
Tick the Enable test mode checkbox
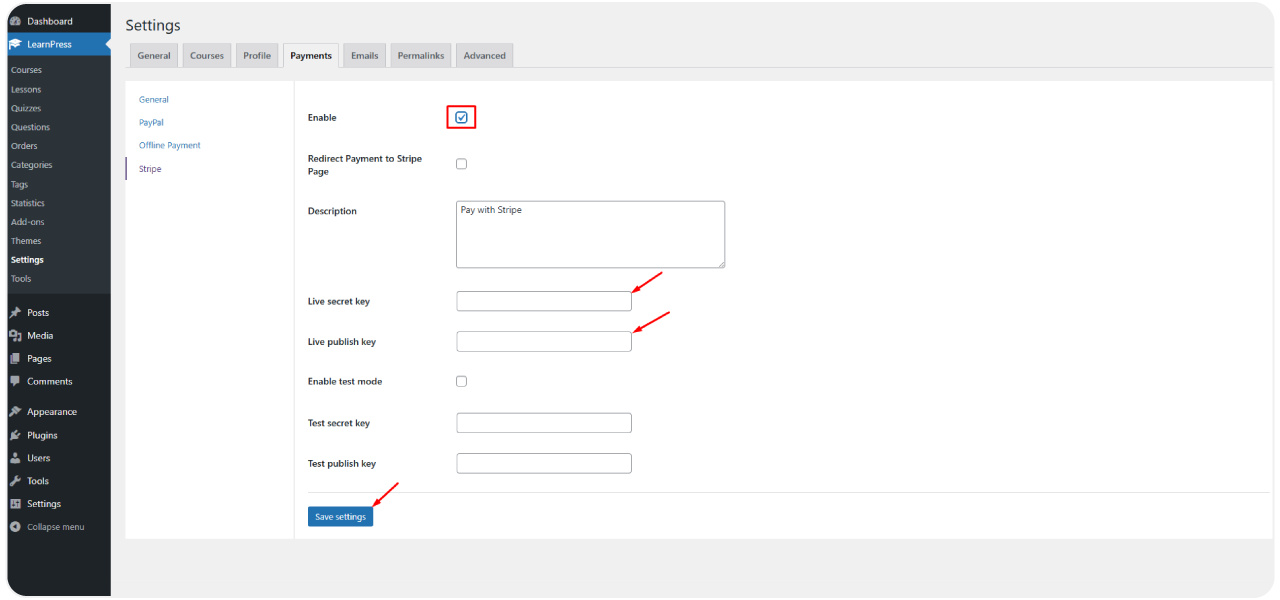(461, 381)
